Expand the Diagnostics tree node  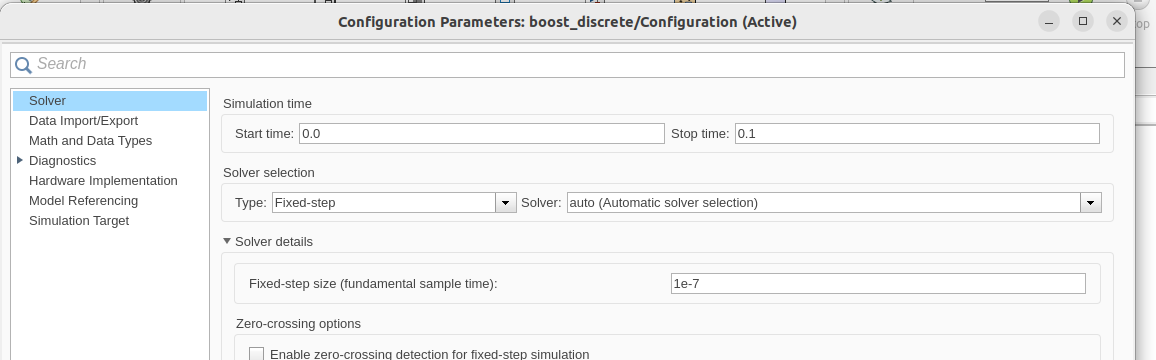coord(20,160)
